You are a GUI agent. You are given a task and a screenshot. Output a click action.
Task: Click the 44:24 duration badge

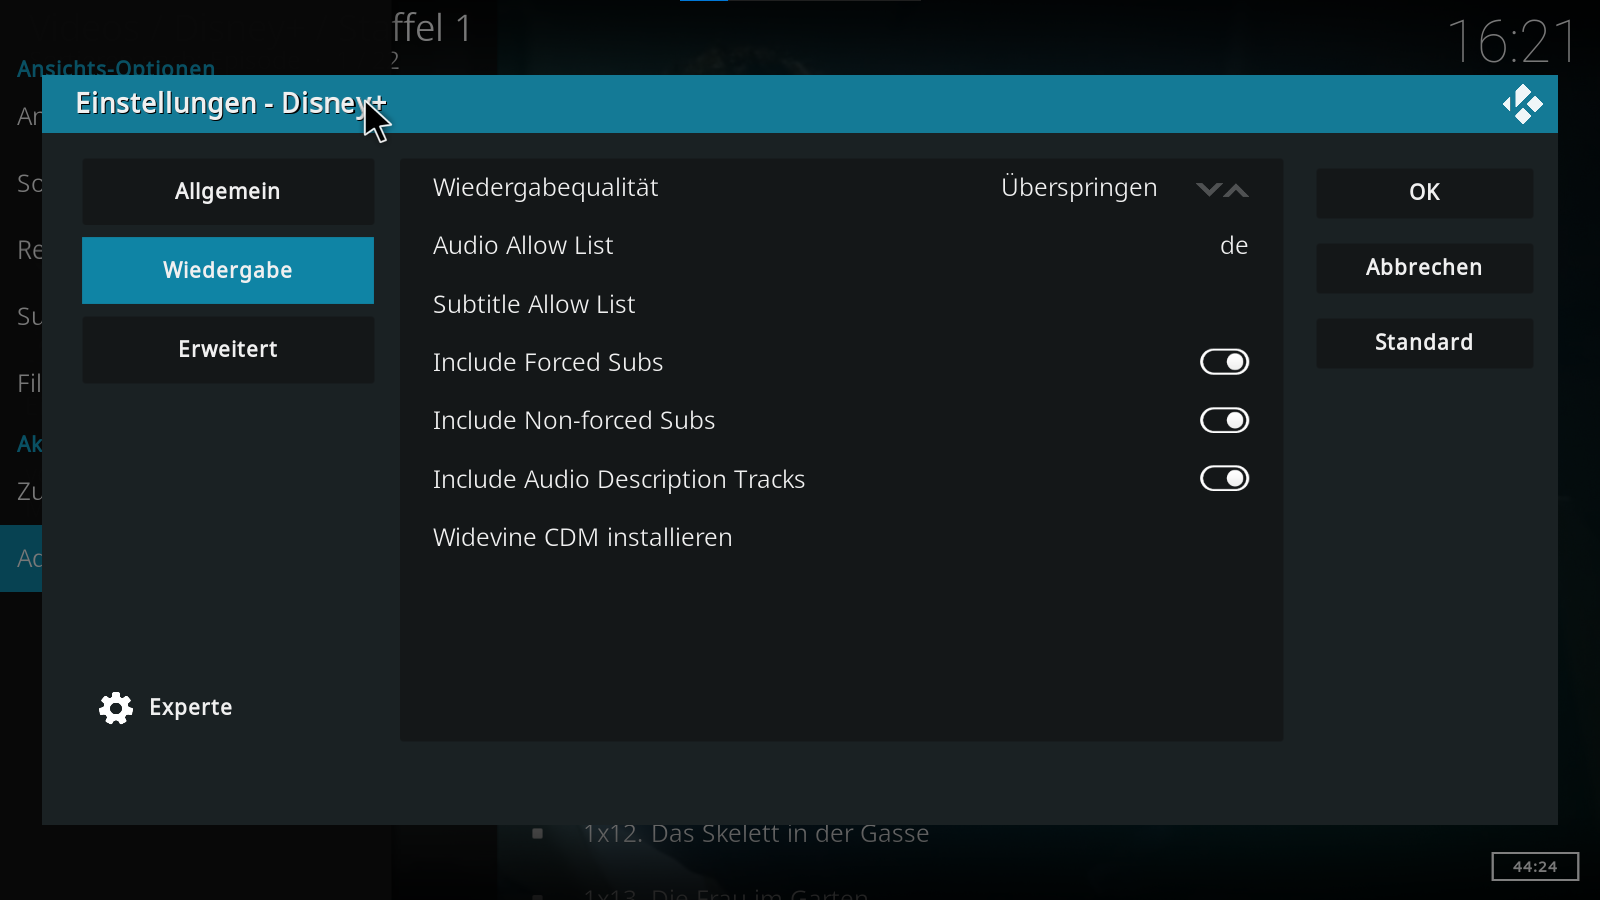click(1535, 866)
